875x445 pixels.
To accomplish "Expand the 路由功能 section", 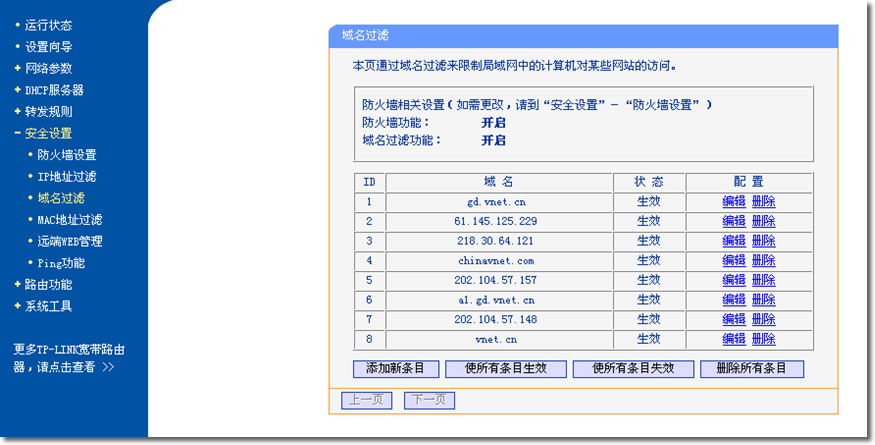I will 48,285.
